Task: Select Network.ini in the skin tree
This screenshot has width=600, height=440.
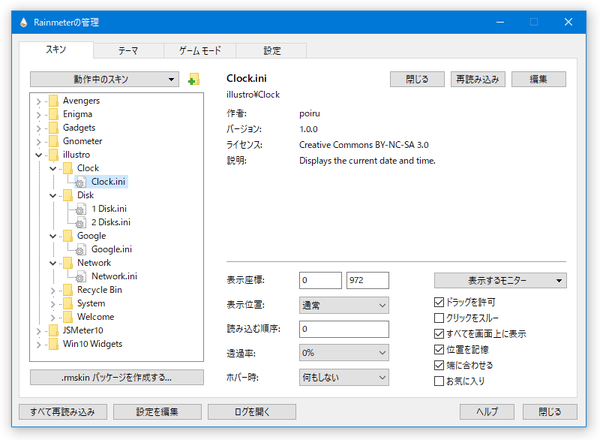Action: [114, 276]
